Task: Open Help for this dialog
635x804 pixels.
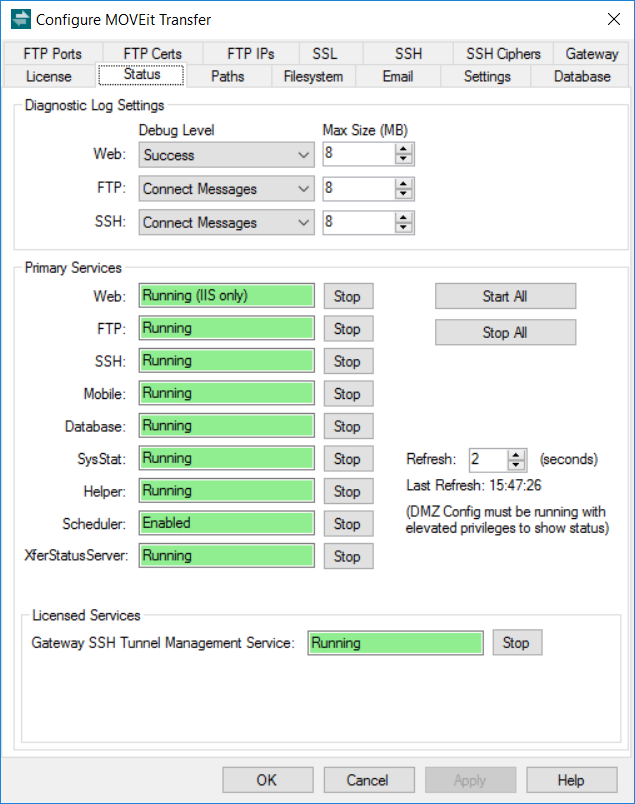Action: click(571, 780)
